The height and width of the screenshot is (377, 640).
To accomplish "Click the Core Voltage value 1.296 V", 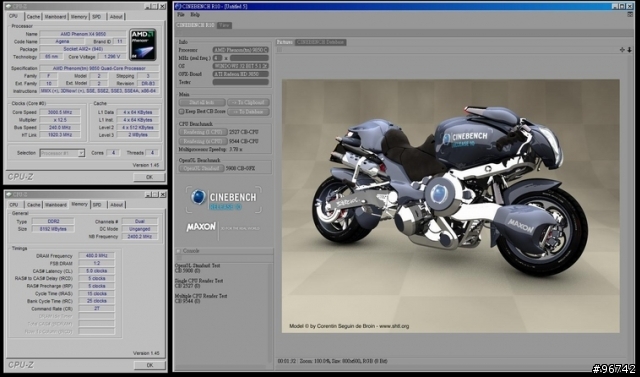I will click(112, 57).
